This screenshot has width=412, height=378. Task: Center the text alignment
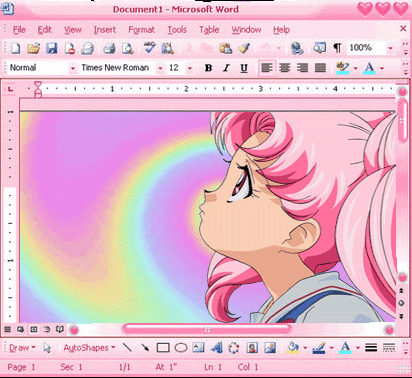point(284,68)
